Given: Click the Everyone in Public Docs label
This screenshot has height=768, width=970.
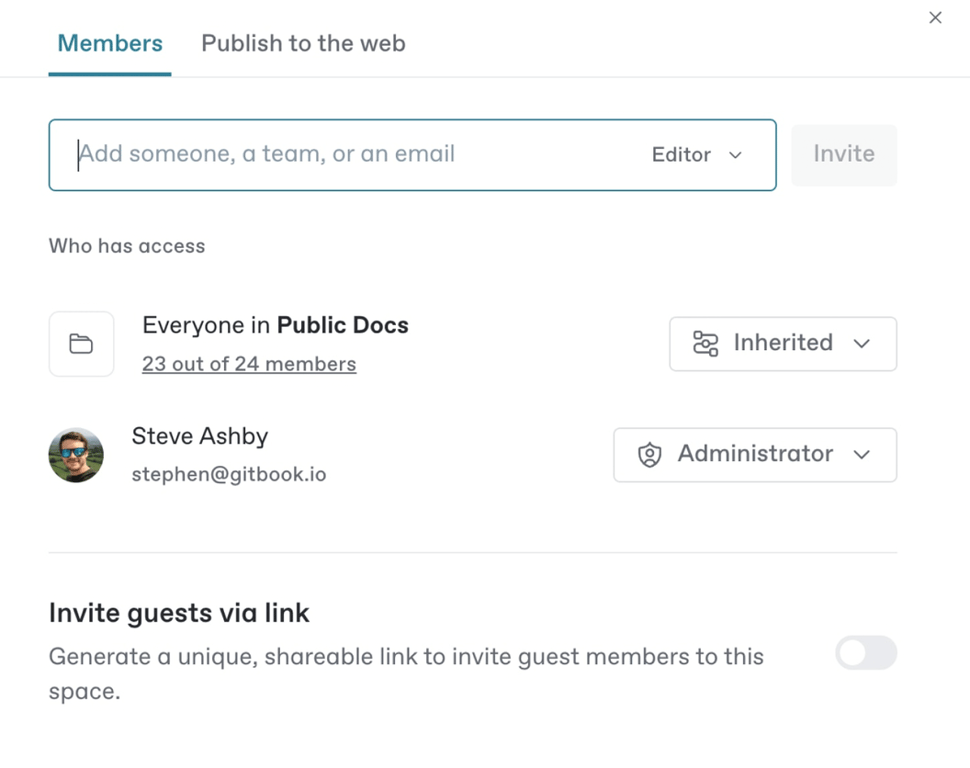Looking at the screenshot, I should coord(275,326).
